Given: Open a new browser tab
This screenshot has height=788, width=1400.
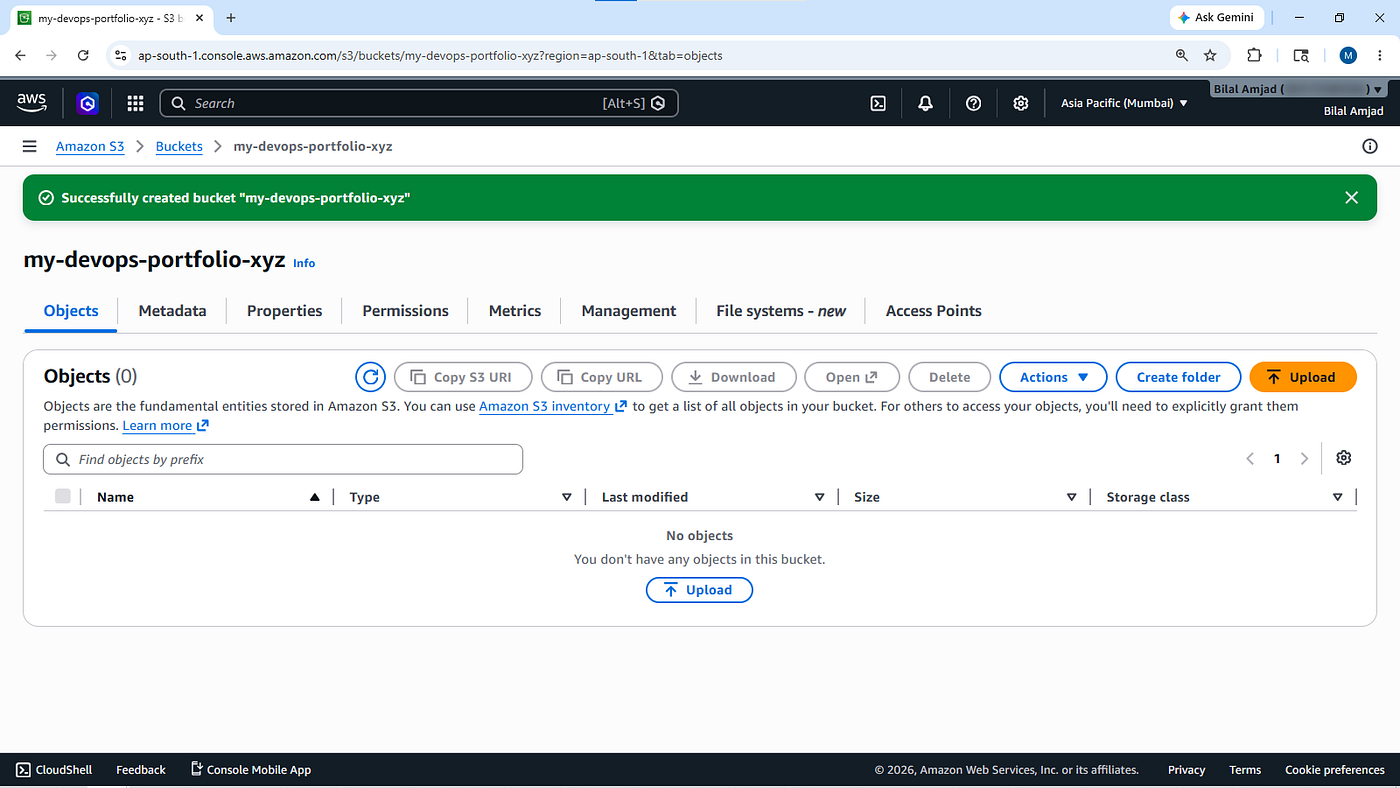Looking at the screenshot, I should pyautogui.click(x=231, y=18).
